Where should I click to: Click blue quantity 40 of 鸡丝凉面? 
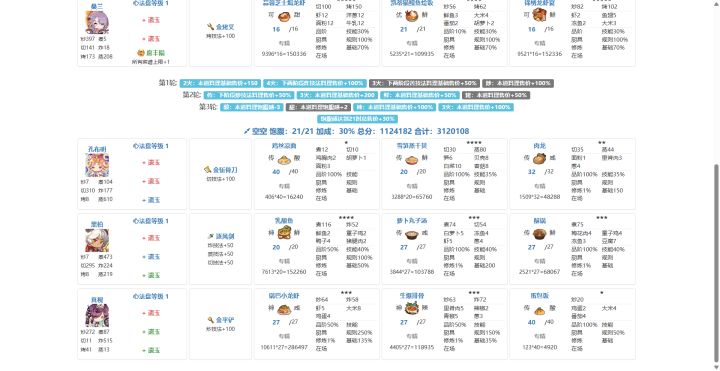[x=276, y=172]
